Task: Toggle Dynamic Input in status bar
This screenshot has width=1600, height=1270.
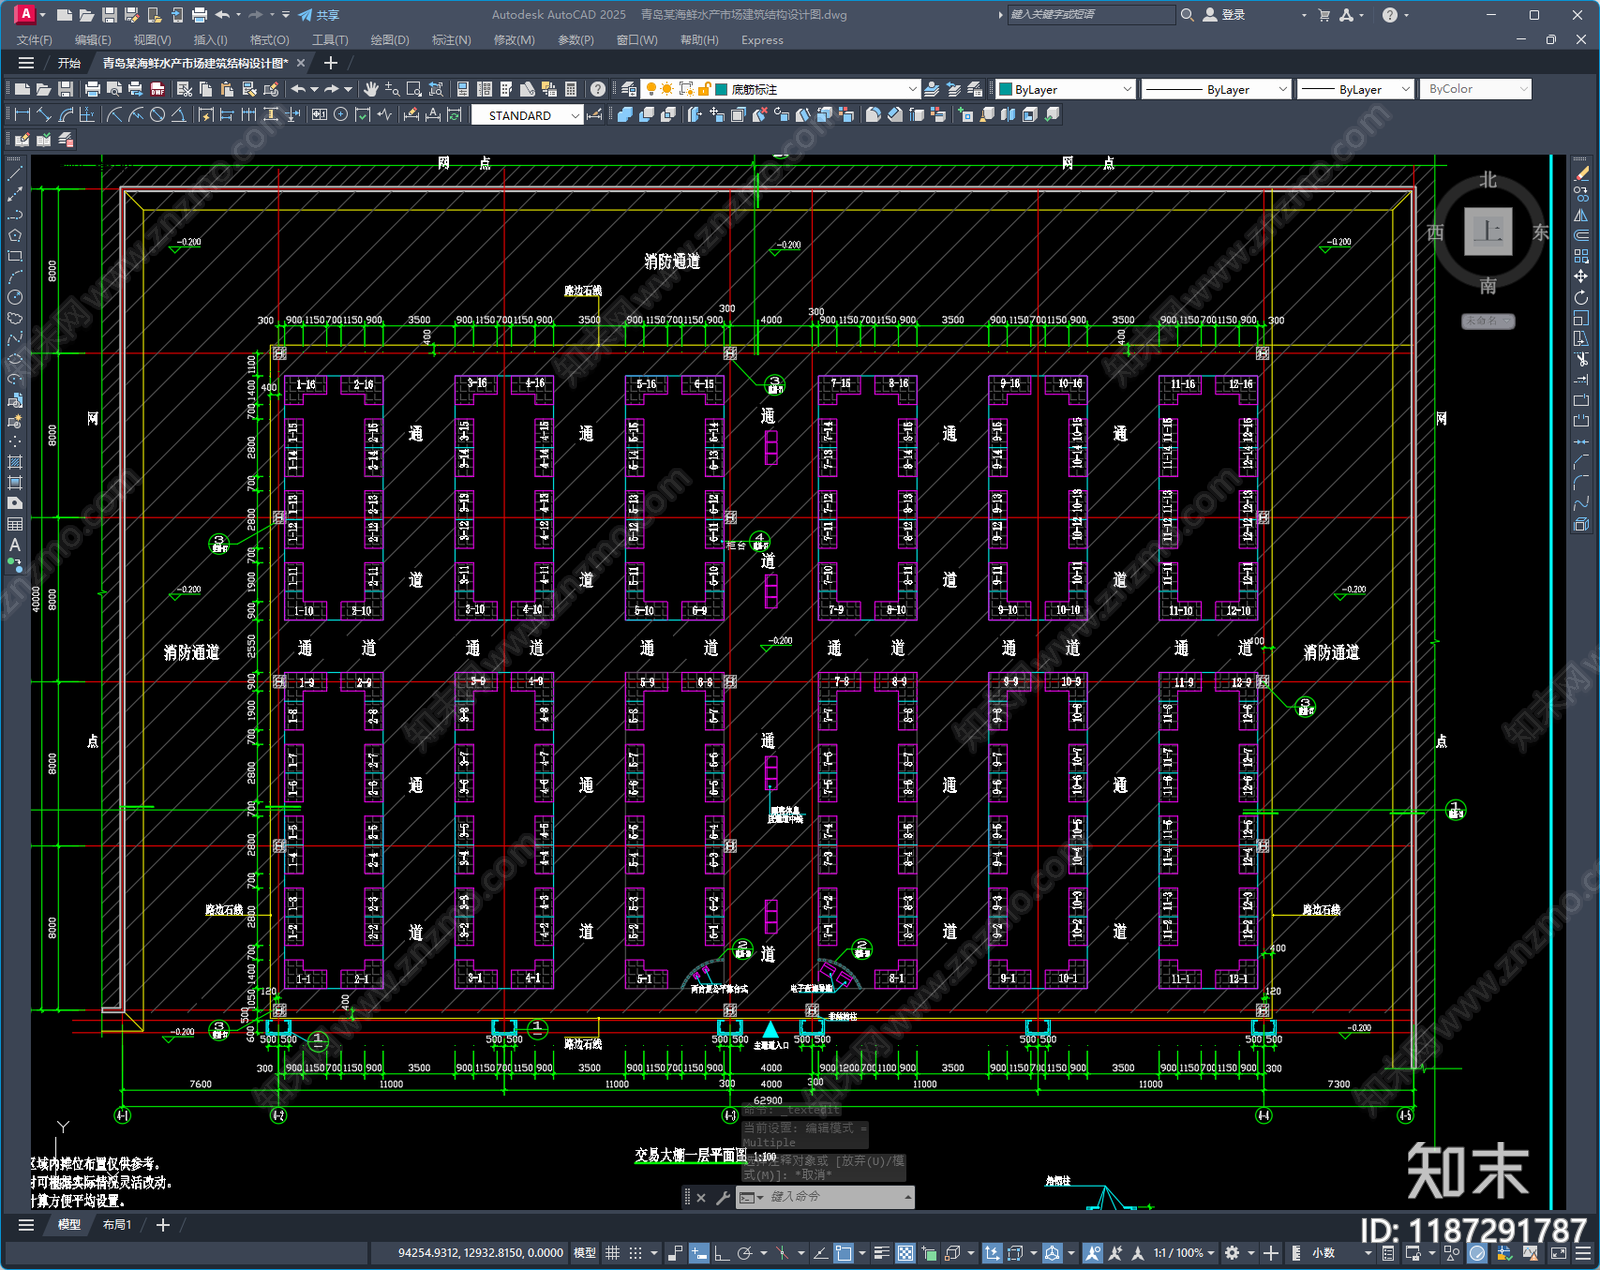Action: pyautogui.click(x=699, y=1253)
